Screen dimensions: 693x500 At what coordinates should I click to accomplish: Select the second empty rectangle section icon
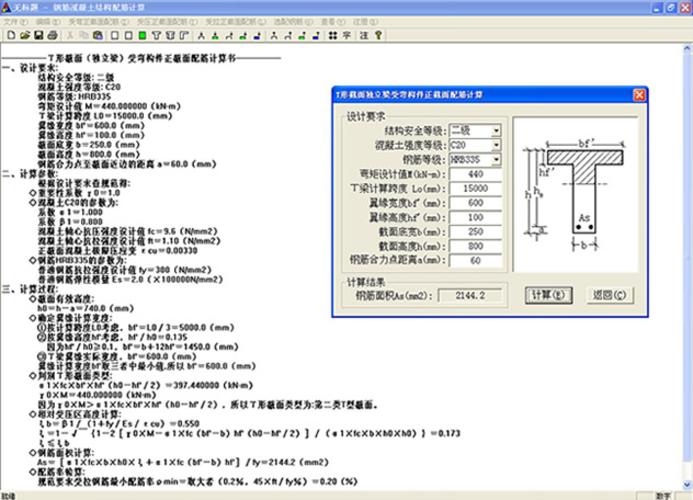(128, 35)
